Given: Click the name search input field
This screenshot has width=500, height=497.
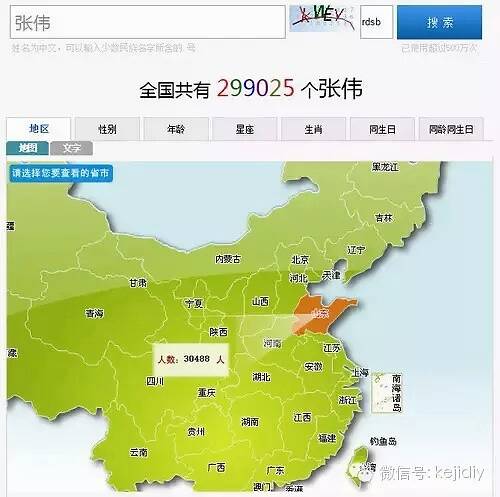Looking at the screenshot, I should (148, 22).
